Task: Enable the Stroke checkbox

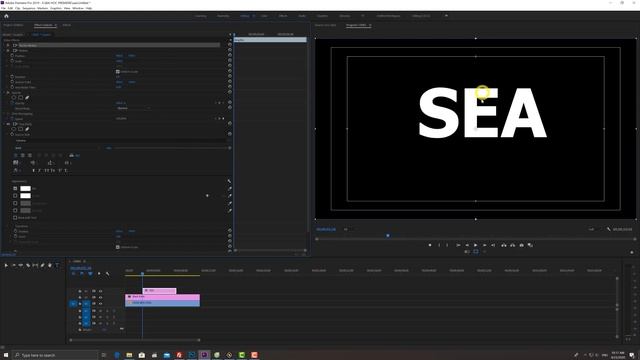Action: pos(15,196)
